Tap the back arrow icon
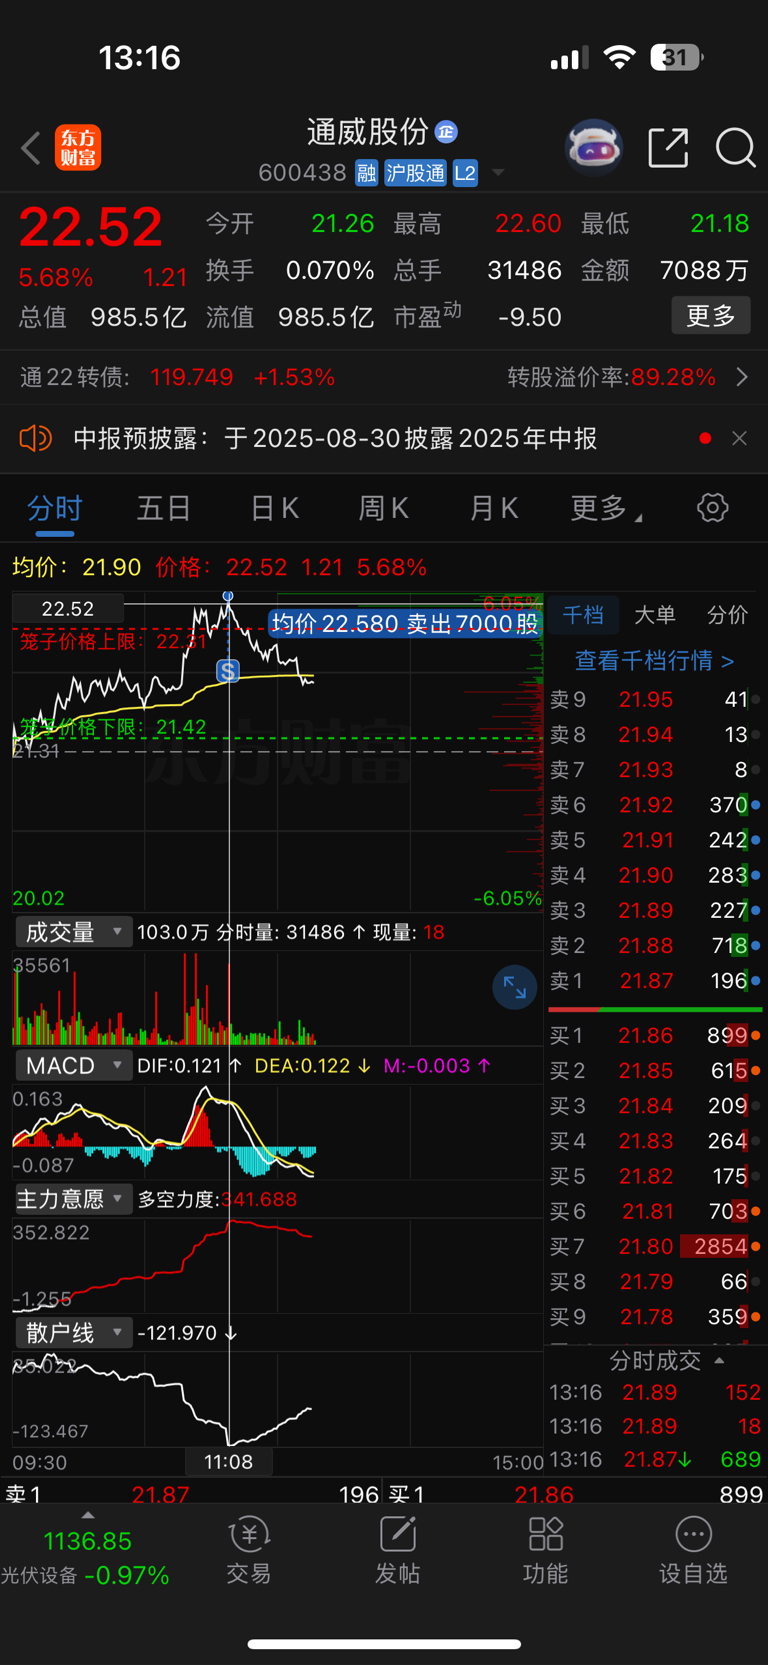Viewport: 769px width, 1665px height. coord(31,148)
